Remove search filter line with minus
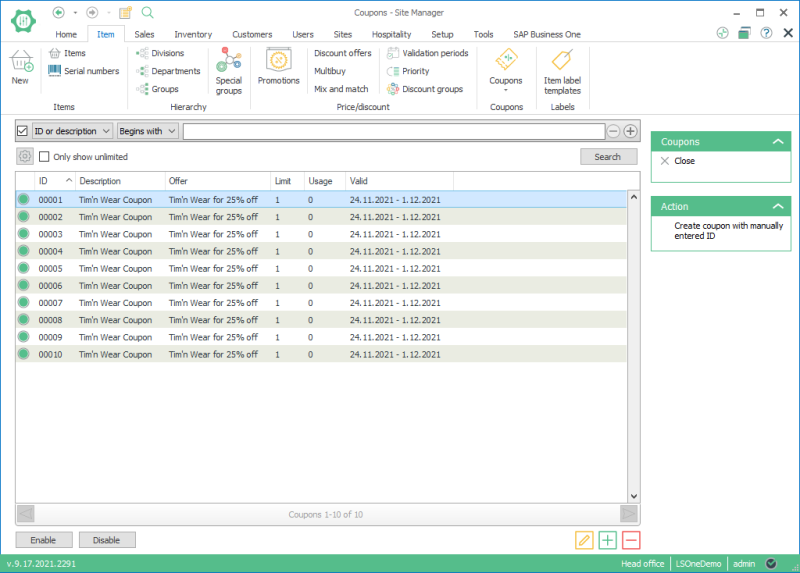The image size is (800, 573). coord(613,131)
